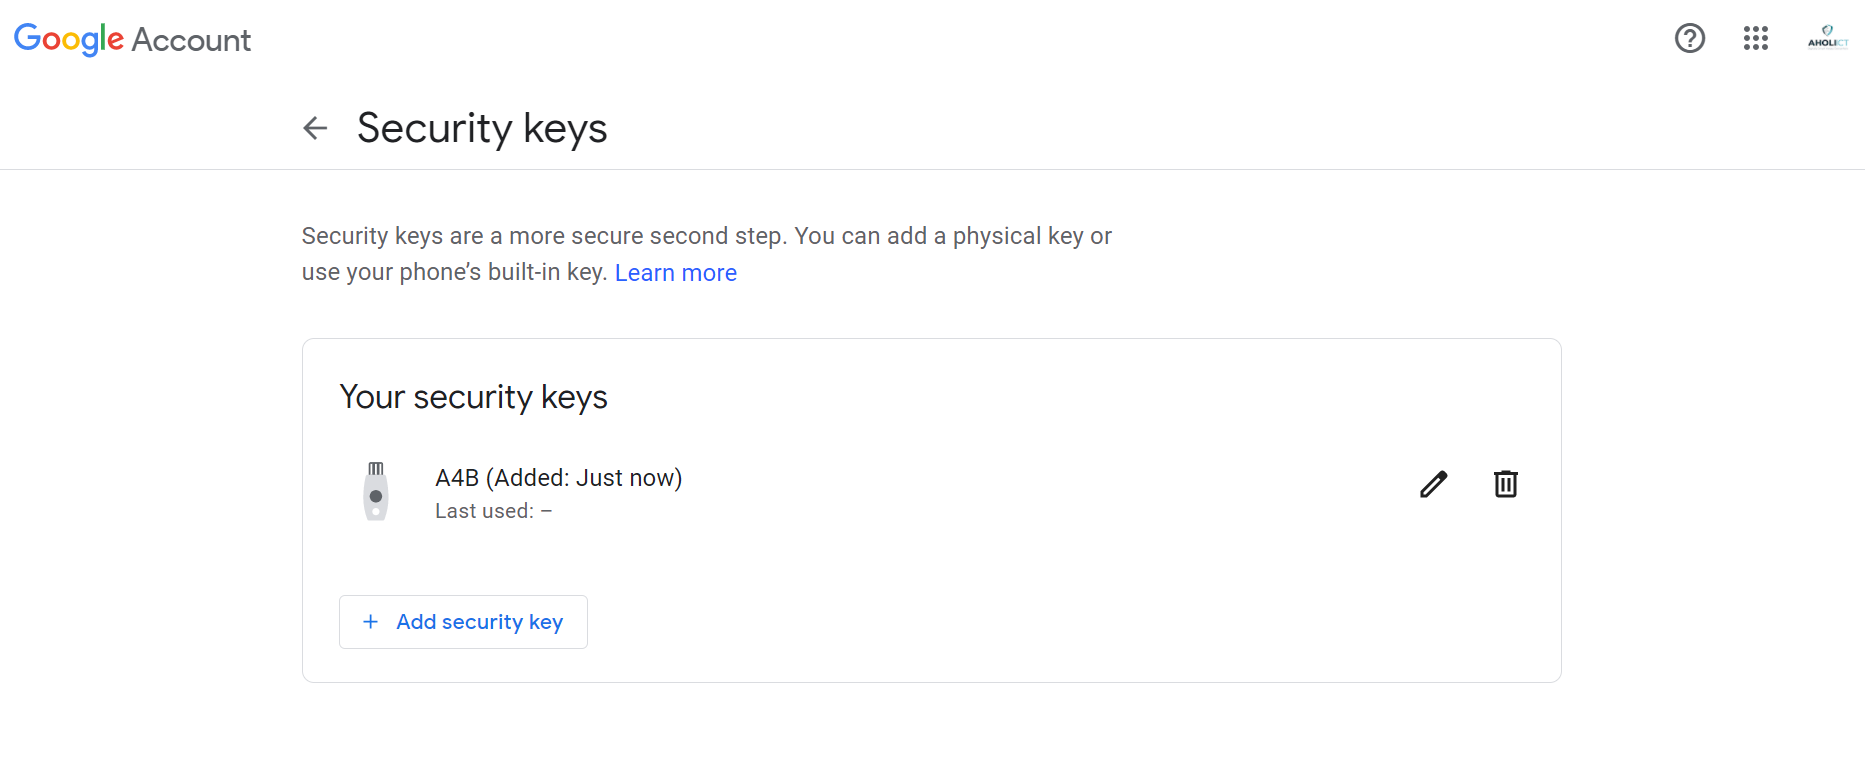Viewport: 1865px width, 771px height.
Task: Click the USB security key icon
Action: coord(376,491)
